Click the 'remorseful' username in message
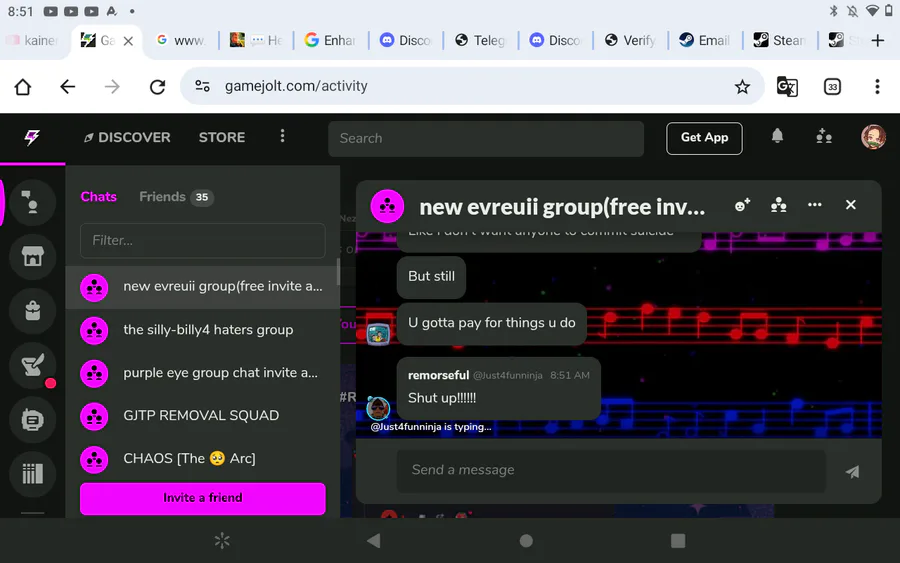 439,375
